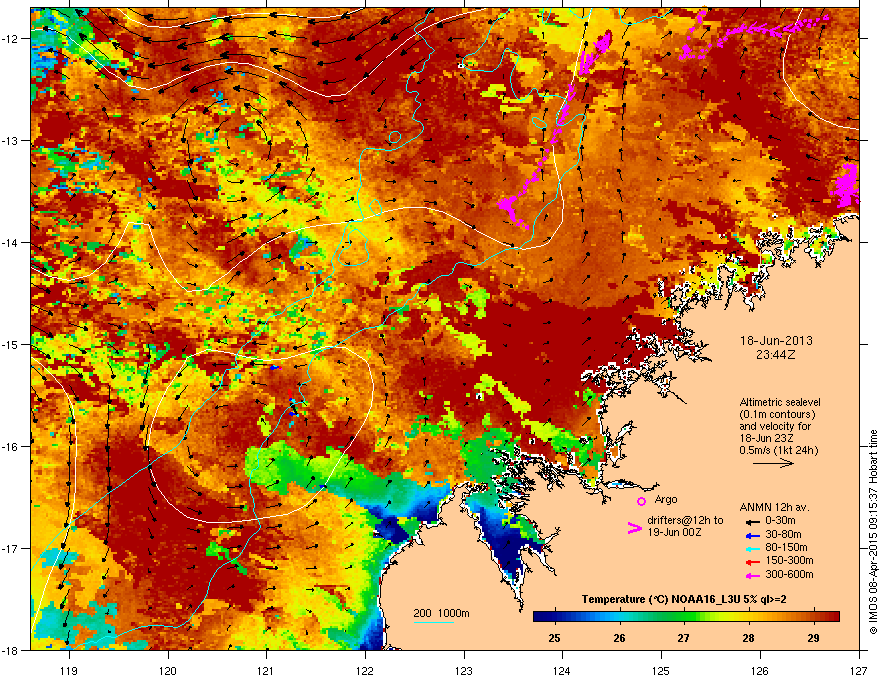Click the colorbar tick label '25'
This screenshot has height=680, width=880.
[x=554, y=638]
